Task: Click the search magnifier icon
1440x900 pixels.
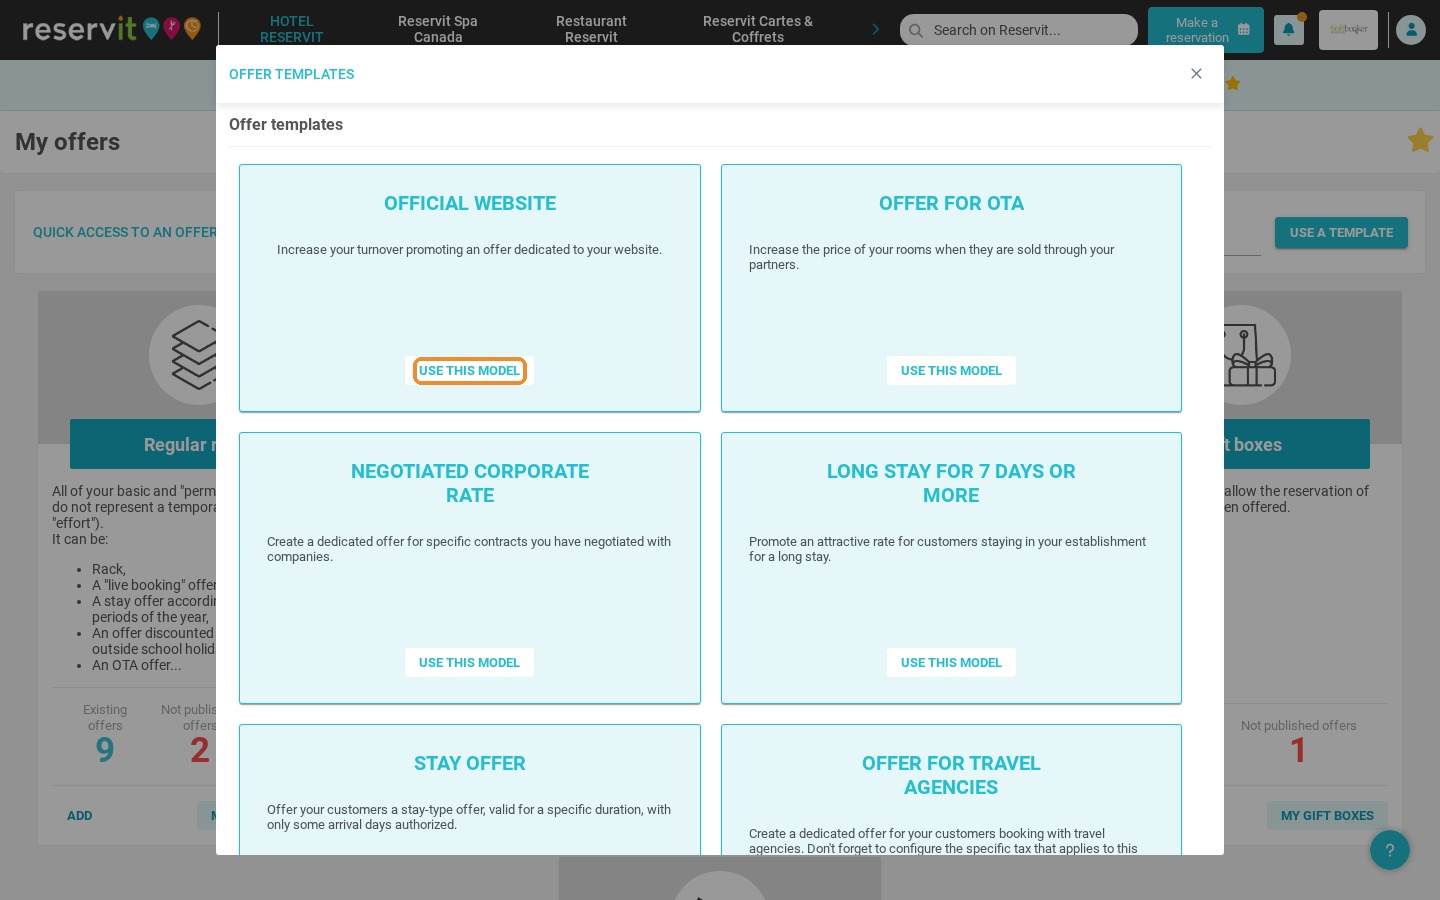Action: 916,30
